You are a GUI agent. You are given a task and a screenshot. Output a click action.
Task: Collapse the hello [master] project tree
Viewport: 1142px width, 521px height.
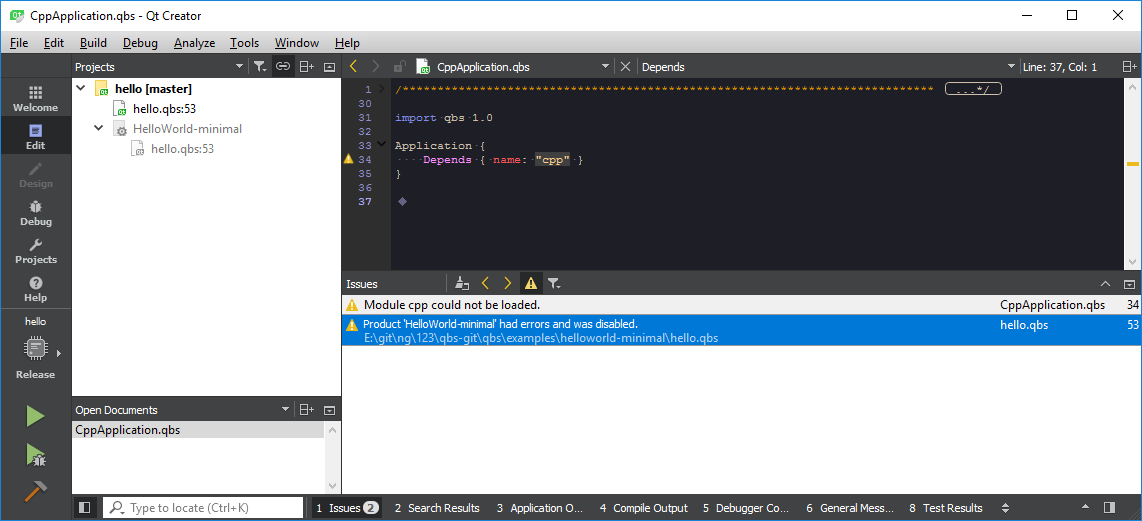pos(81,88)
